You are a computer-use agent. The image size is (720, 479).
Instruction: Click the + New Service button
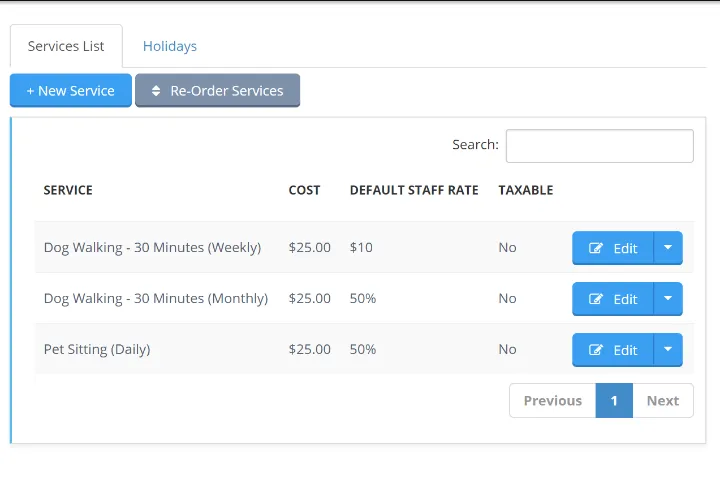point(71,90)
